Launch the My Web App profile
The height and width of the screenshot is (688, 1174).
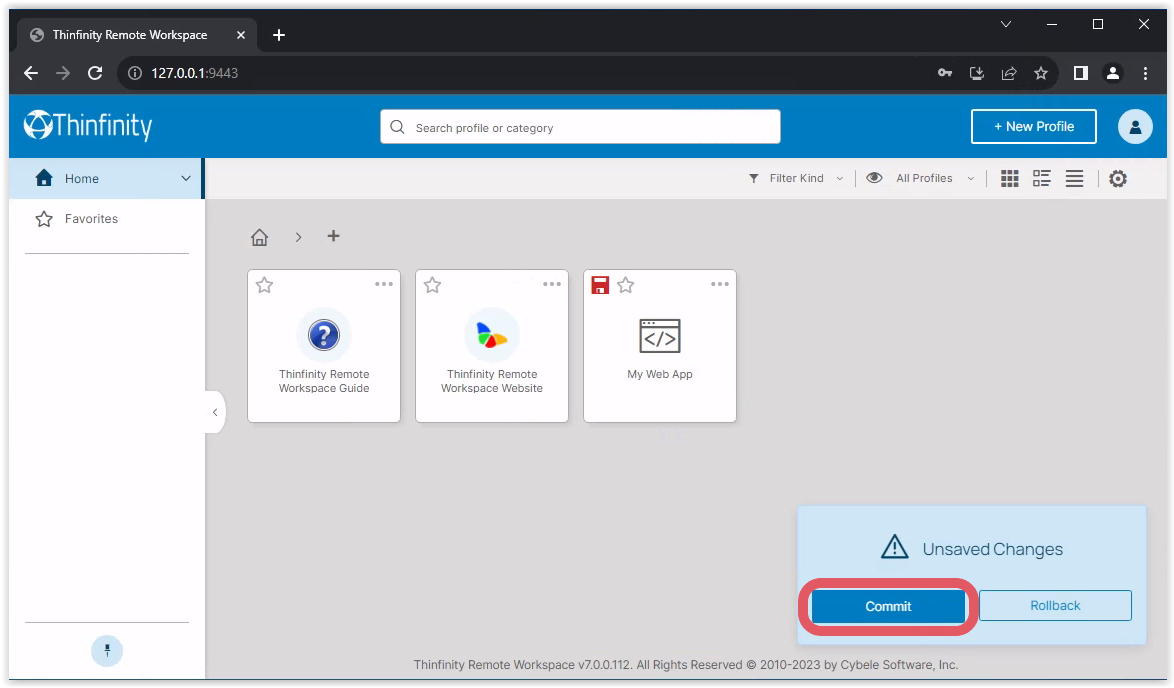pyautogui.click(x=660, y=347)
